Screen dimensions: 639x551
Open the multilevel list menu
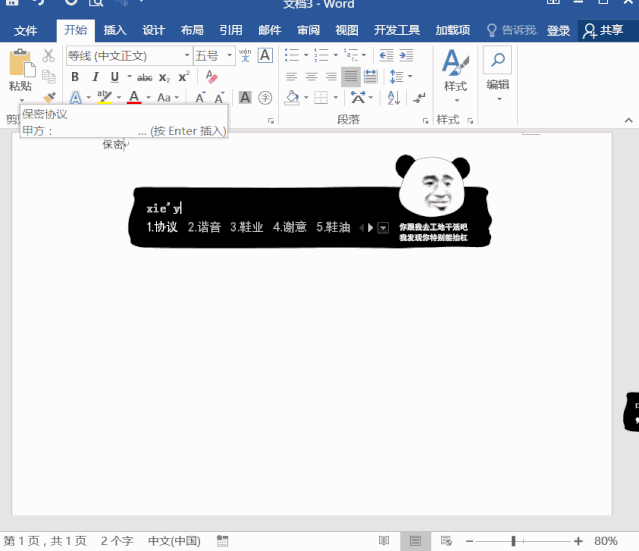click(x=355, y=55)
